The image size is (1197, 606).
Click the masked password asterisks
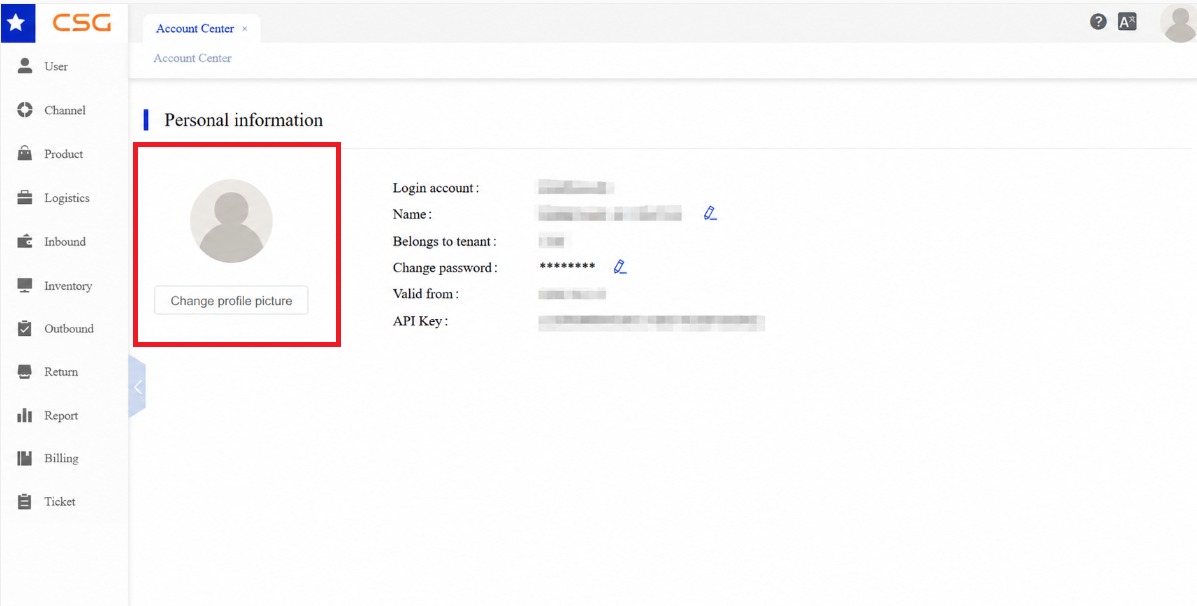click(567, 266)
